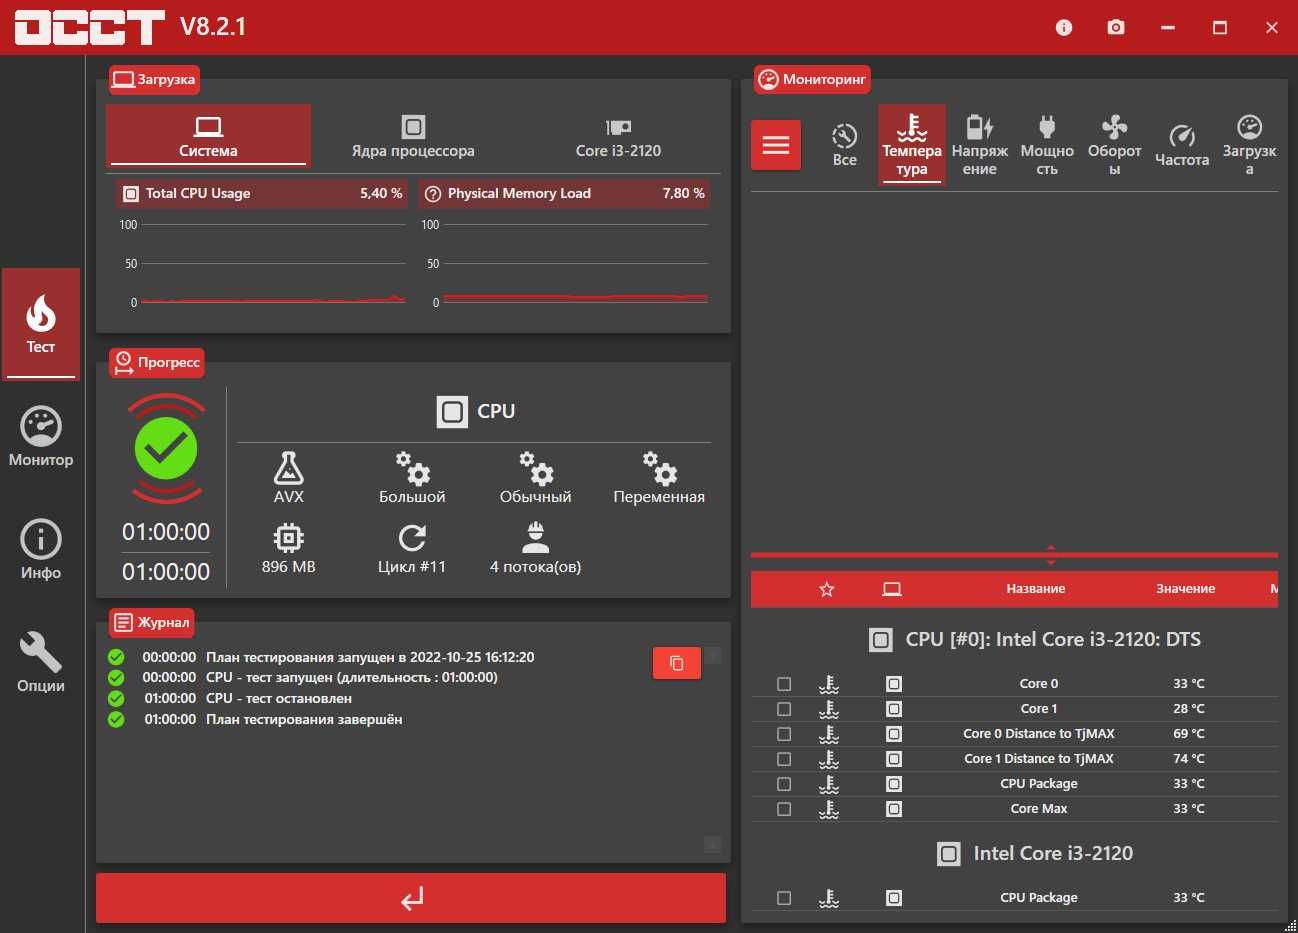The width and height of the screenshot is (1298, 933).
Task: Switch to the Ядра процессора tab
Action: coord(413,136)
